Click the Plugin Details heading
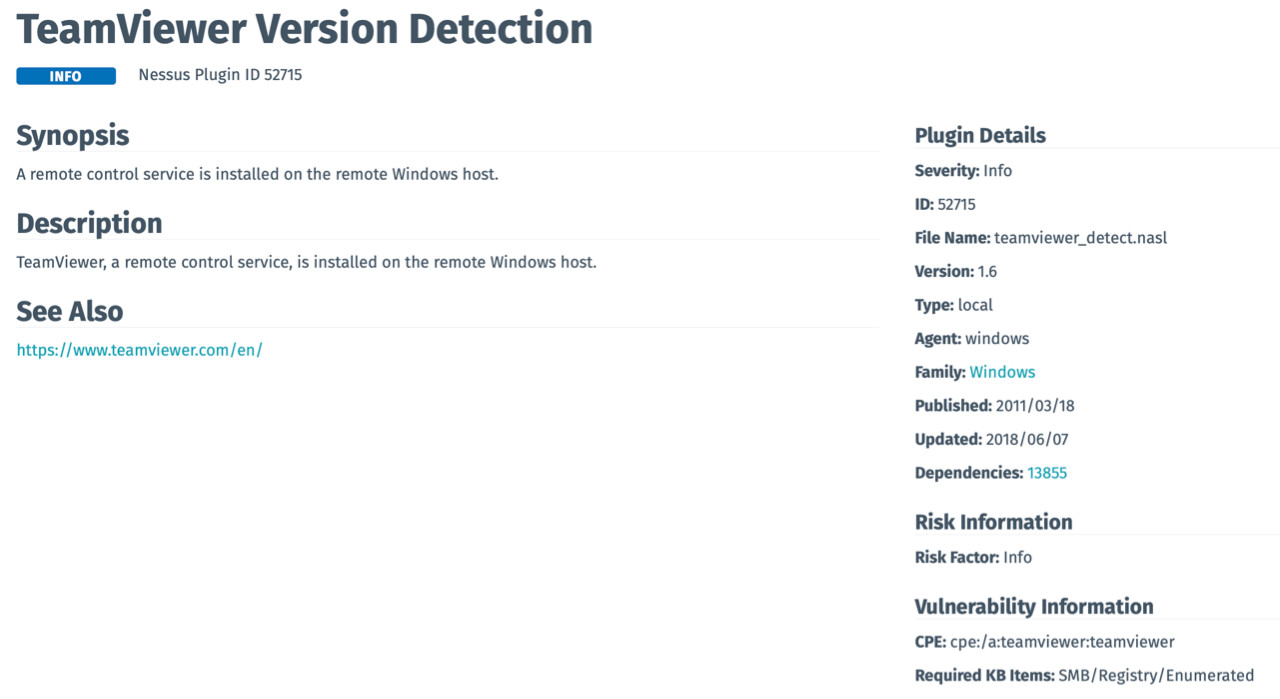The height and width of the screenshot is (699, 1280). 980,136
